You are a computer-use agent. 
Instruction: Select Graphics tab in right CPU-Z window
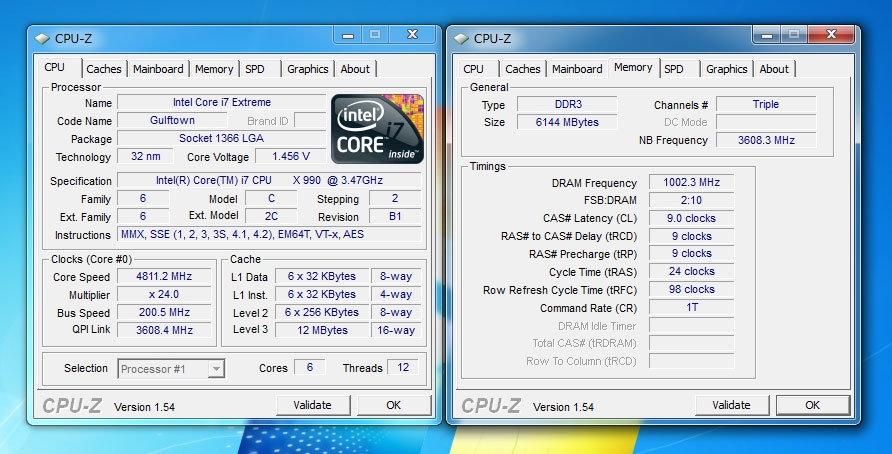(x=726, y=69)
